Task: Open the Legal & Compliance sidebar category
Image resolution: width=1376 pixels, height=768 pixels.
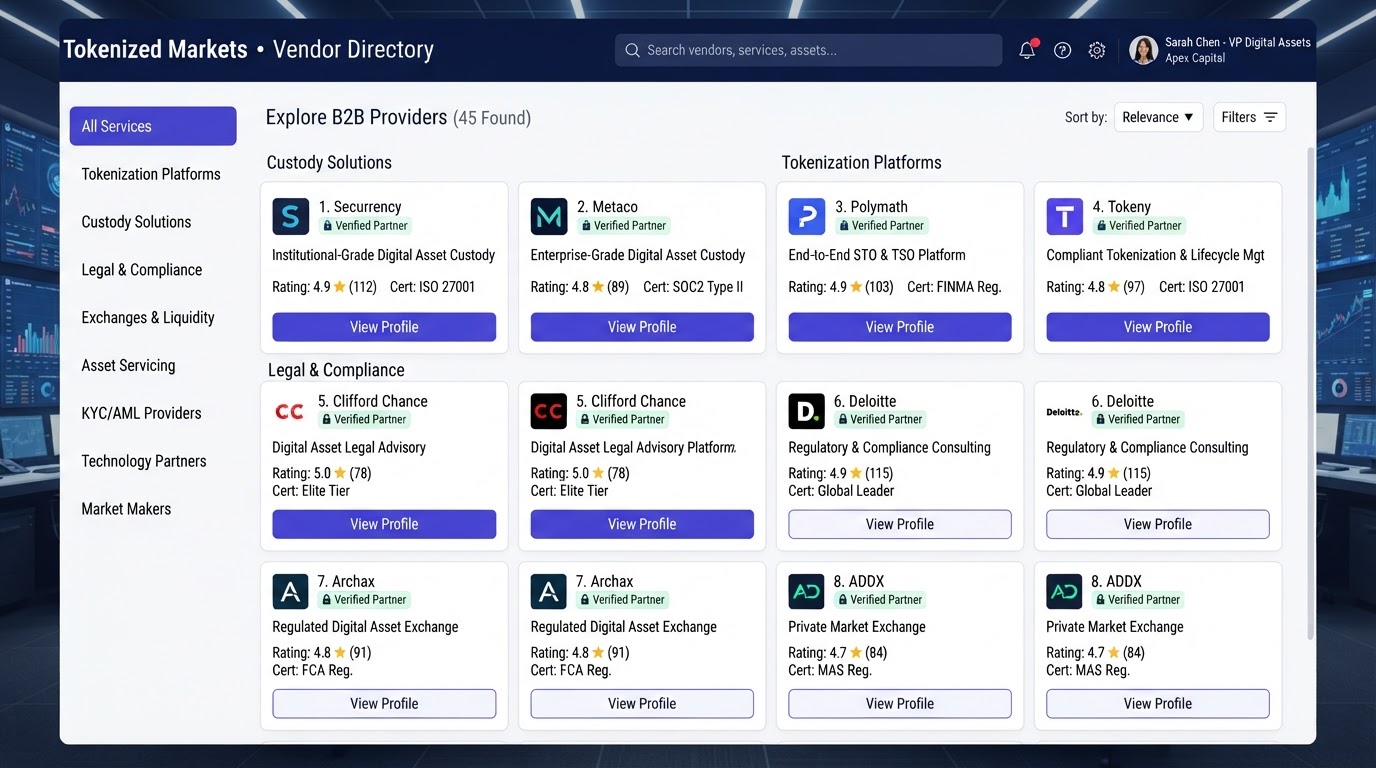Action: [142, 270]
